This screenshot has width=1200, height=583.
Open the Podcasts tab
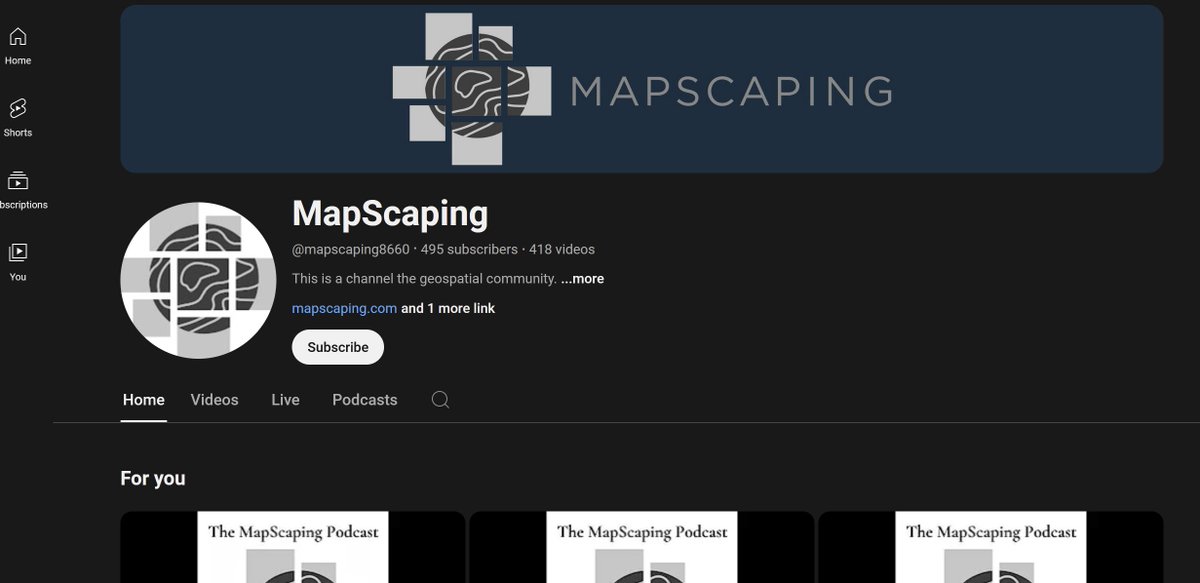(x=365, y=400)
